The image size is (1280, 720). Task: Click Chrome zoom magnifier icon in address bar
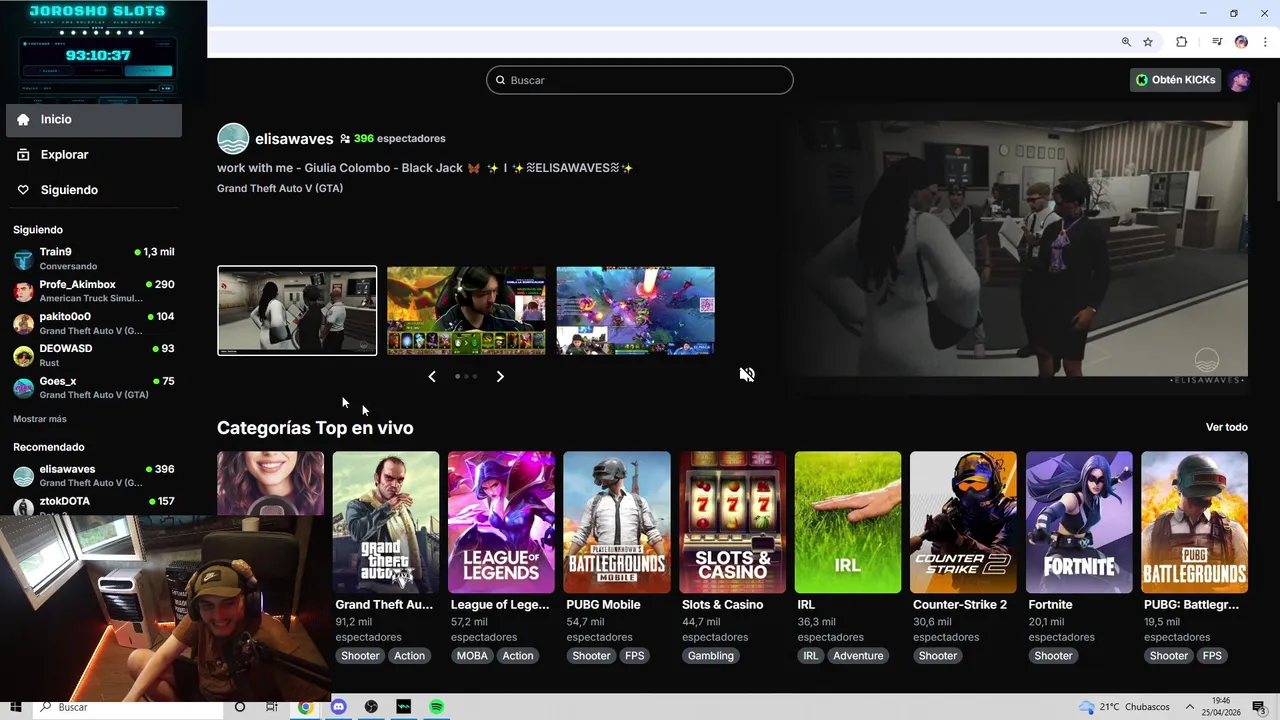pyautogui.click(x=1126, y=42)
